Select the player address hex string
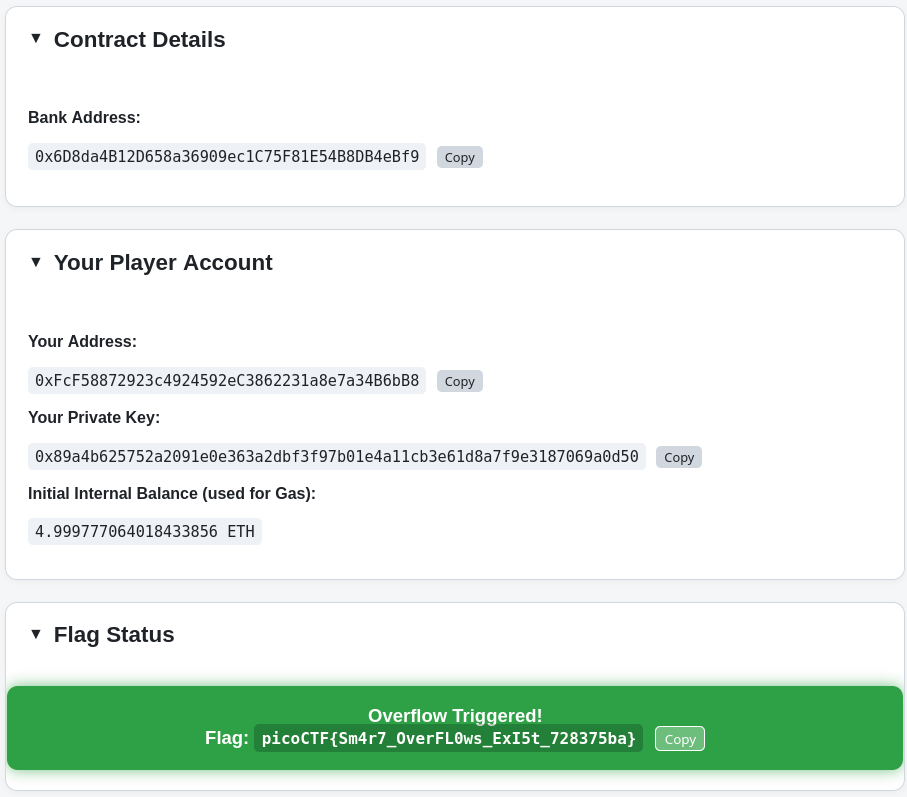This screenshot has width=907, height=797. pos(227,381)
